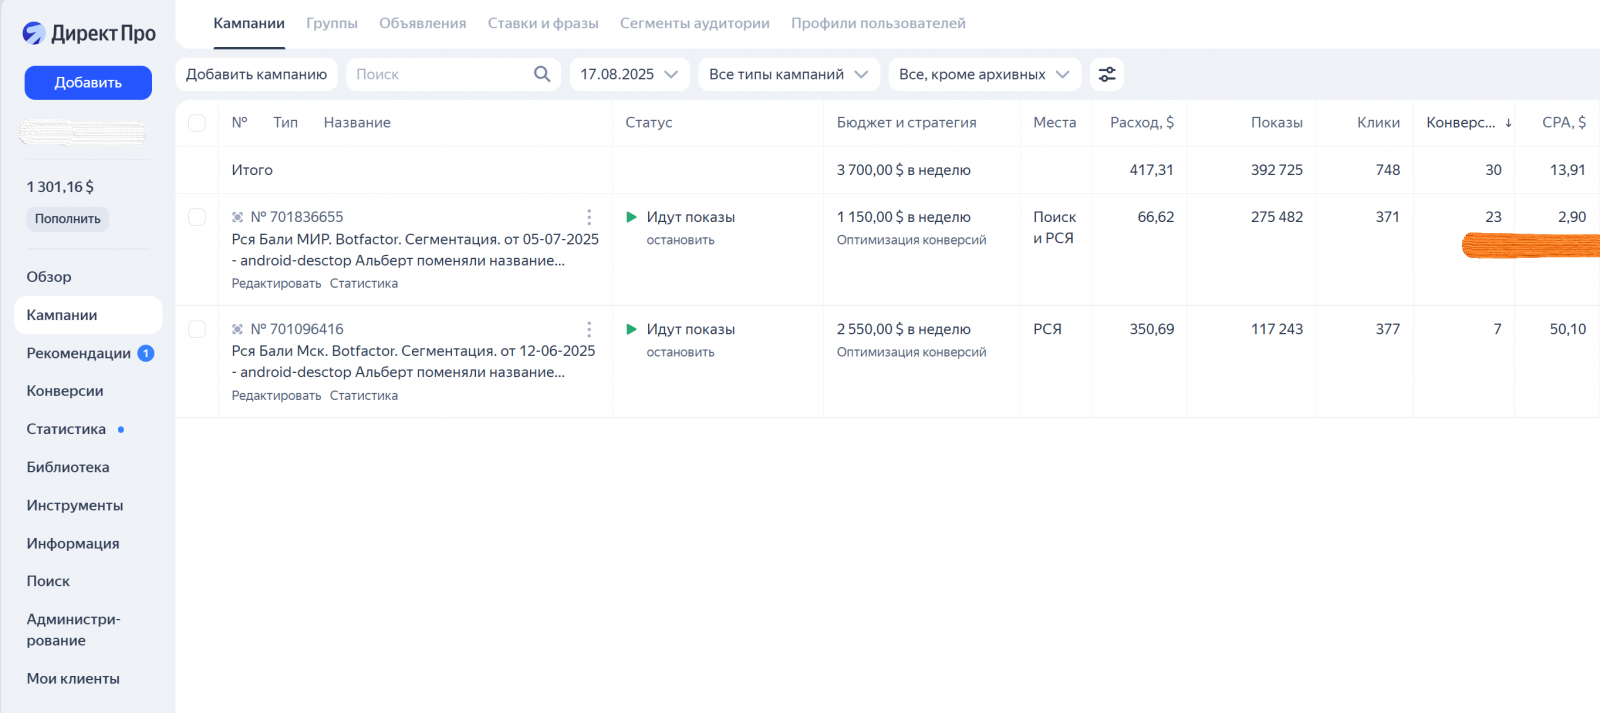The height and width of the screenshot is (713, 1600).
Task: Click the Поиск campaign search field
Action: (x=440, y=74)
